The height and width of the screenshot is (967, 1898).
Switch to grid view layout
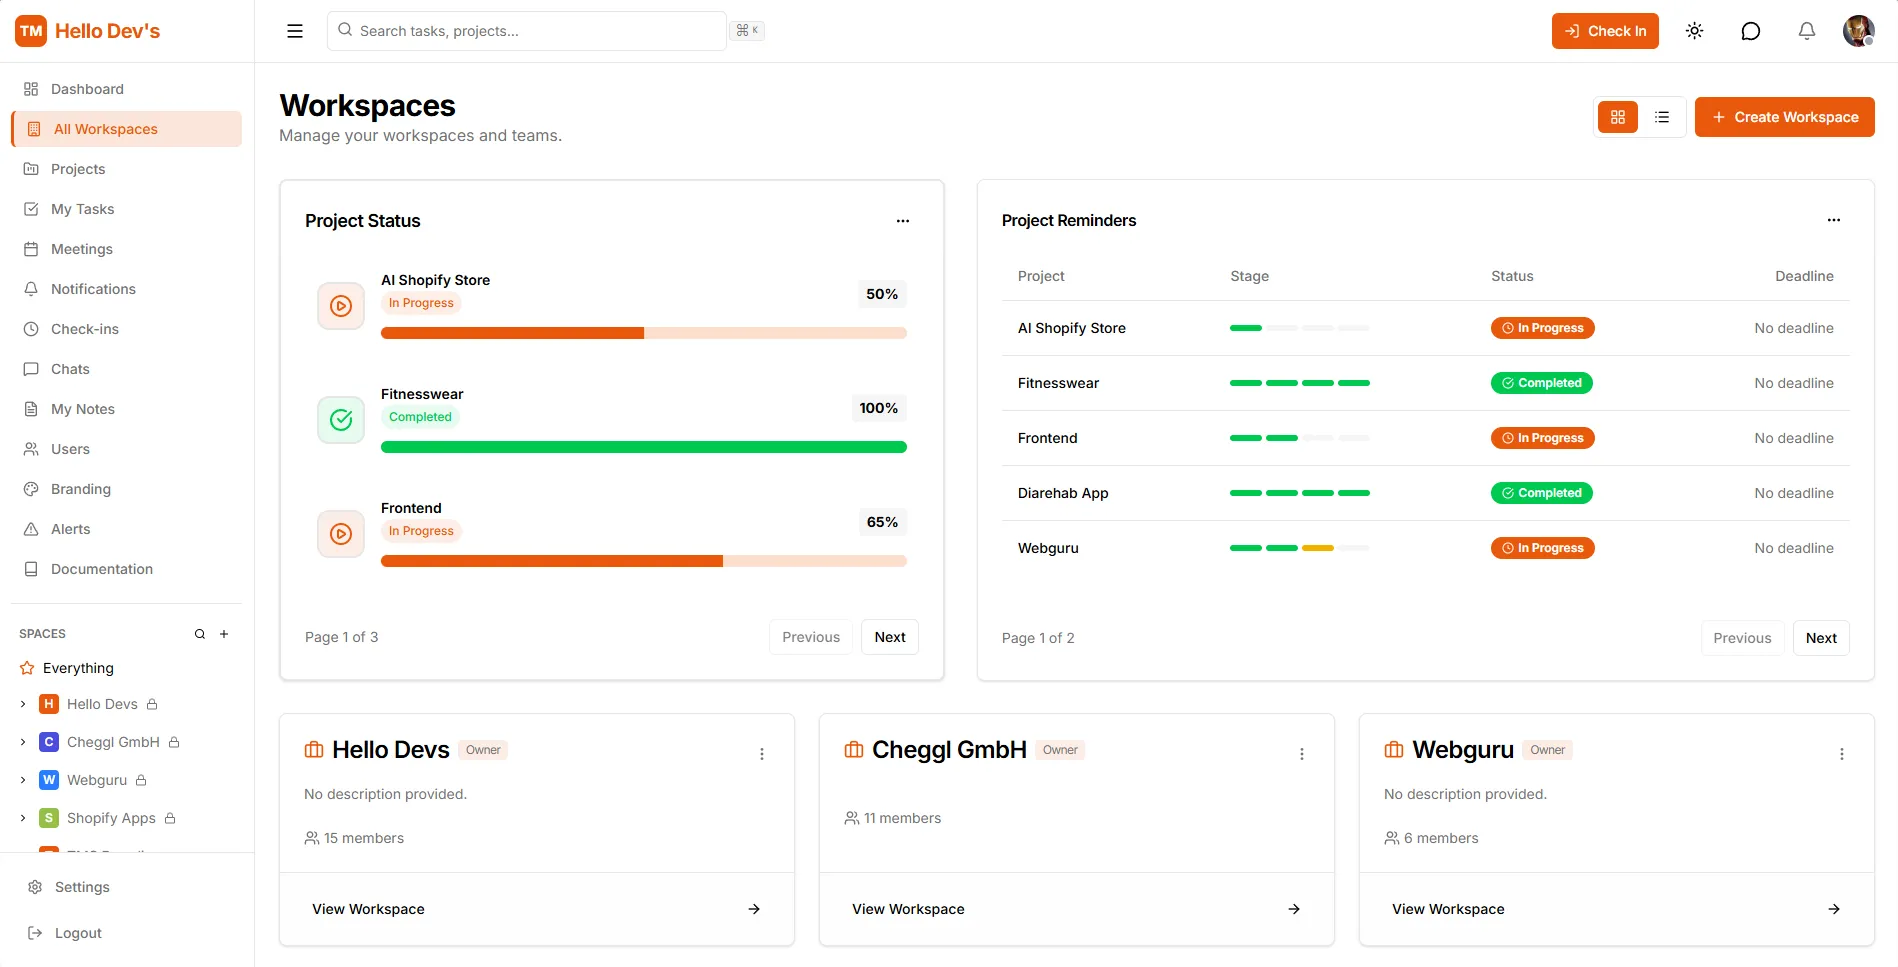[1617, 117]
